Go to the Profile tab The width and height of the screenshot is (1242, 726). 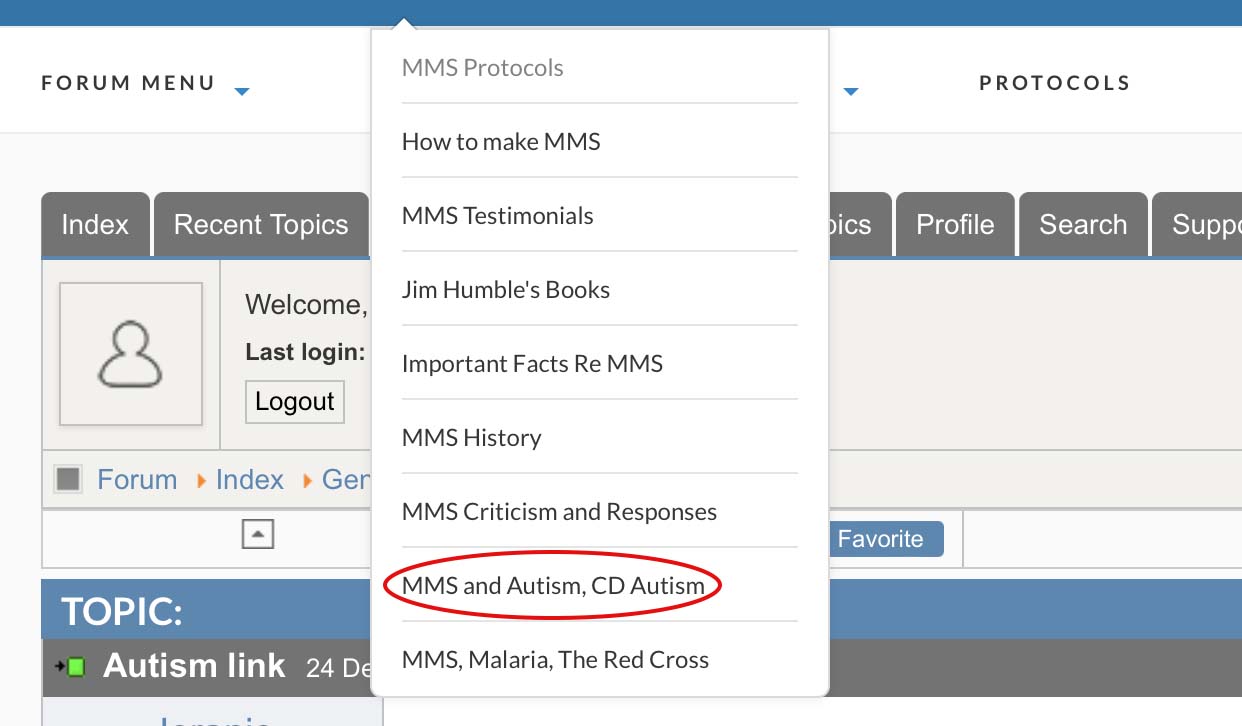(955, 225)
